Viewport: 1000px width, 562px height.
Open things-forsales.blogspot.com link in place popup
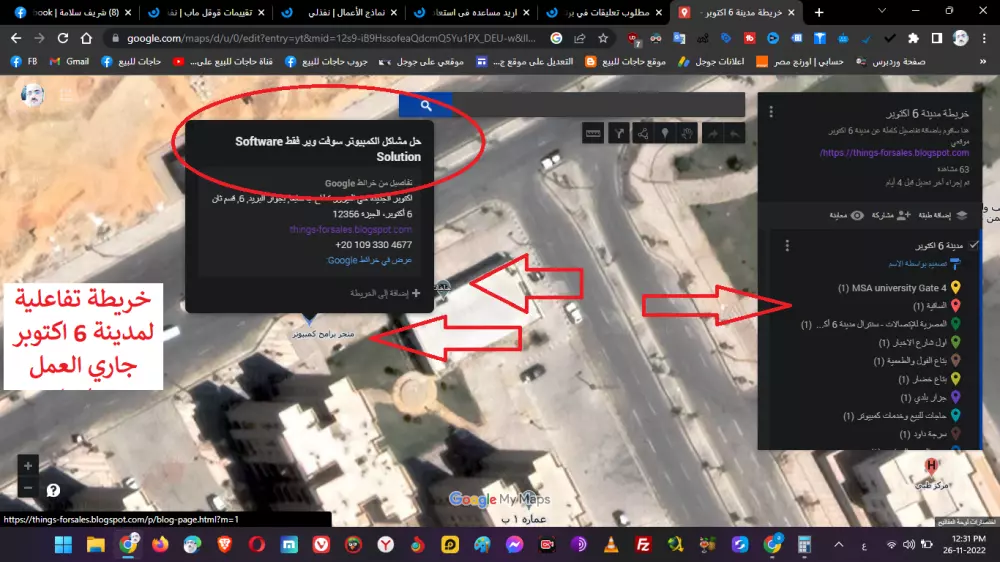click(350, 229)
